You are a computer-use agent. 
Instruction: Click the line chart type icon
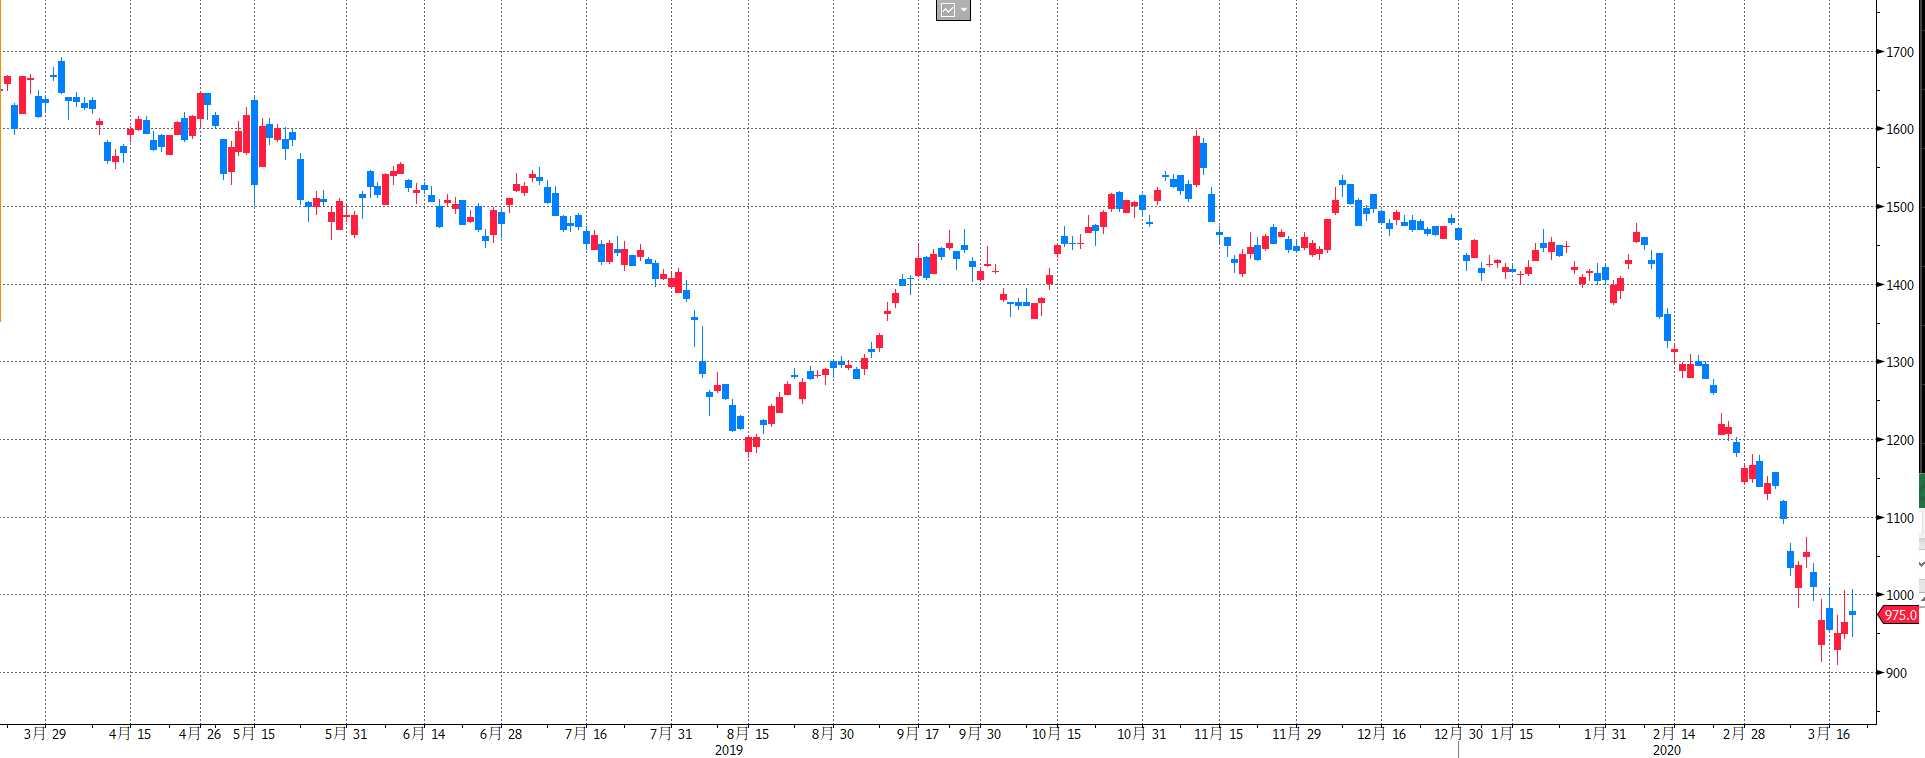[947, 10]
